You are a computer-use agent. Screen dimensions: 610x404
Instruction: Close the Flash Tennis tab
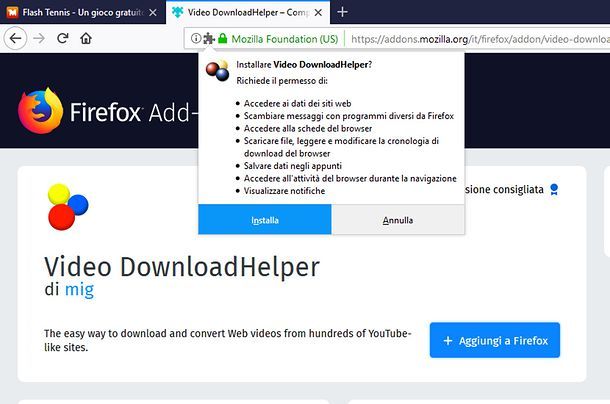pyautogui.click(x=153, y=12)
